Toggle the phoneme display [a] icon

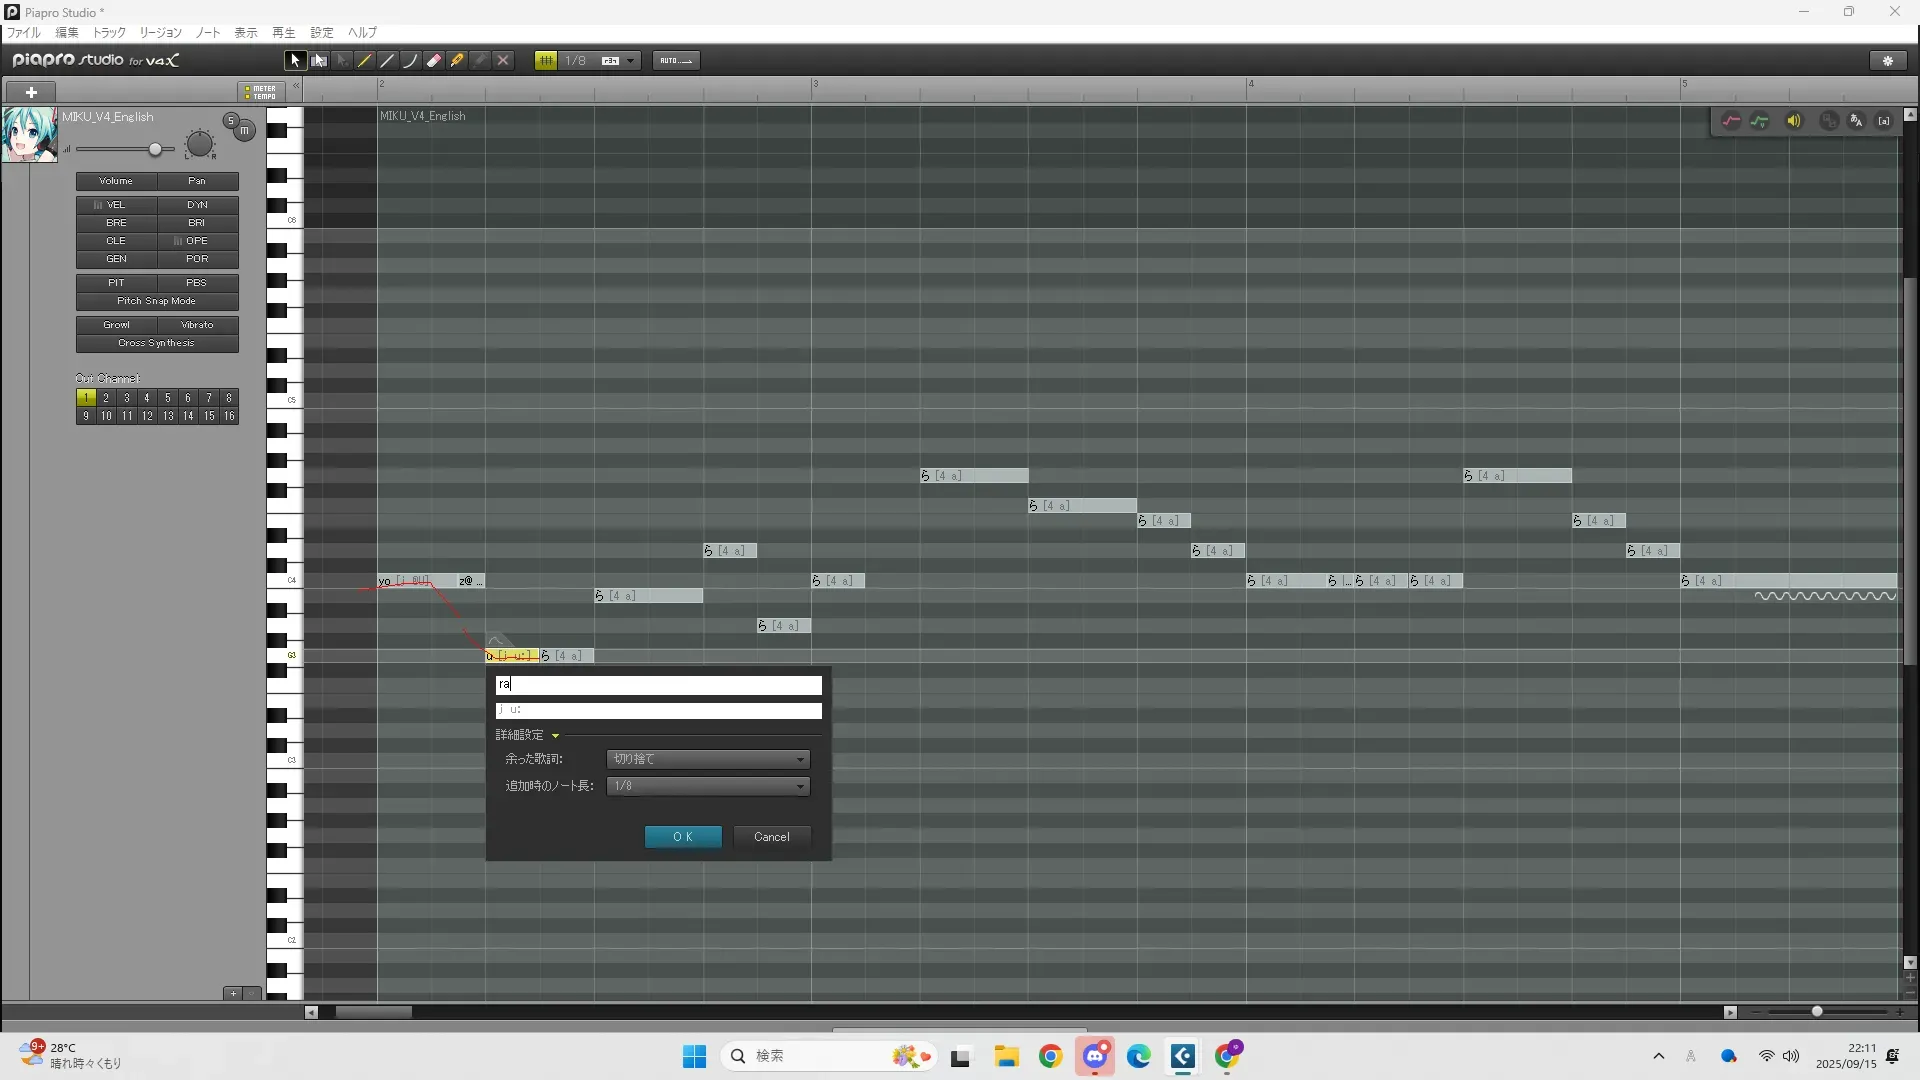point(1884,121)
